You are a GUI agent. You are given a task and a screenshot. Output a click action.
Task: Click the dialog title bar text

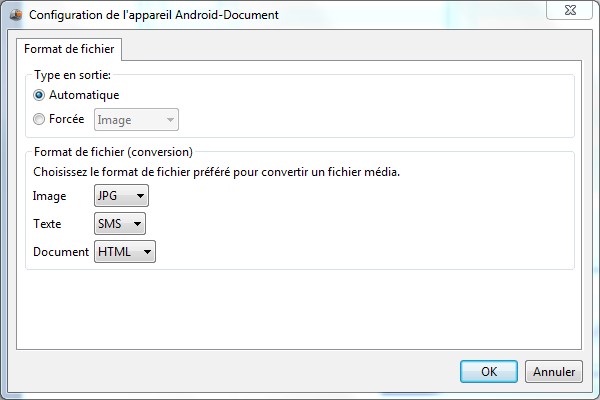pos(154,15)
